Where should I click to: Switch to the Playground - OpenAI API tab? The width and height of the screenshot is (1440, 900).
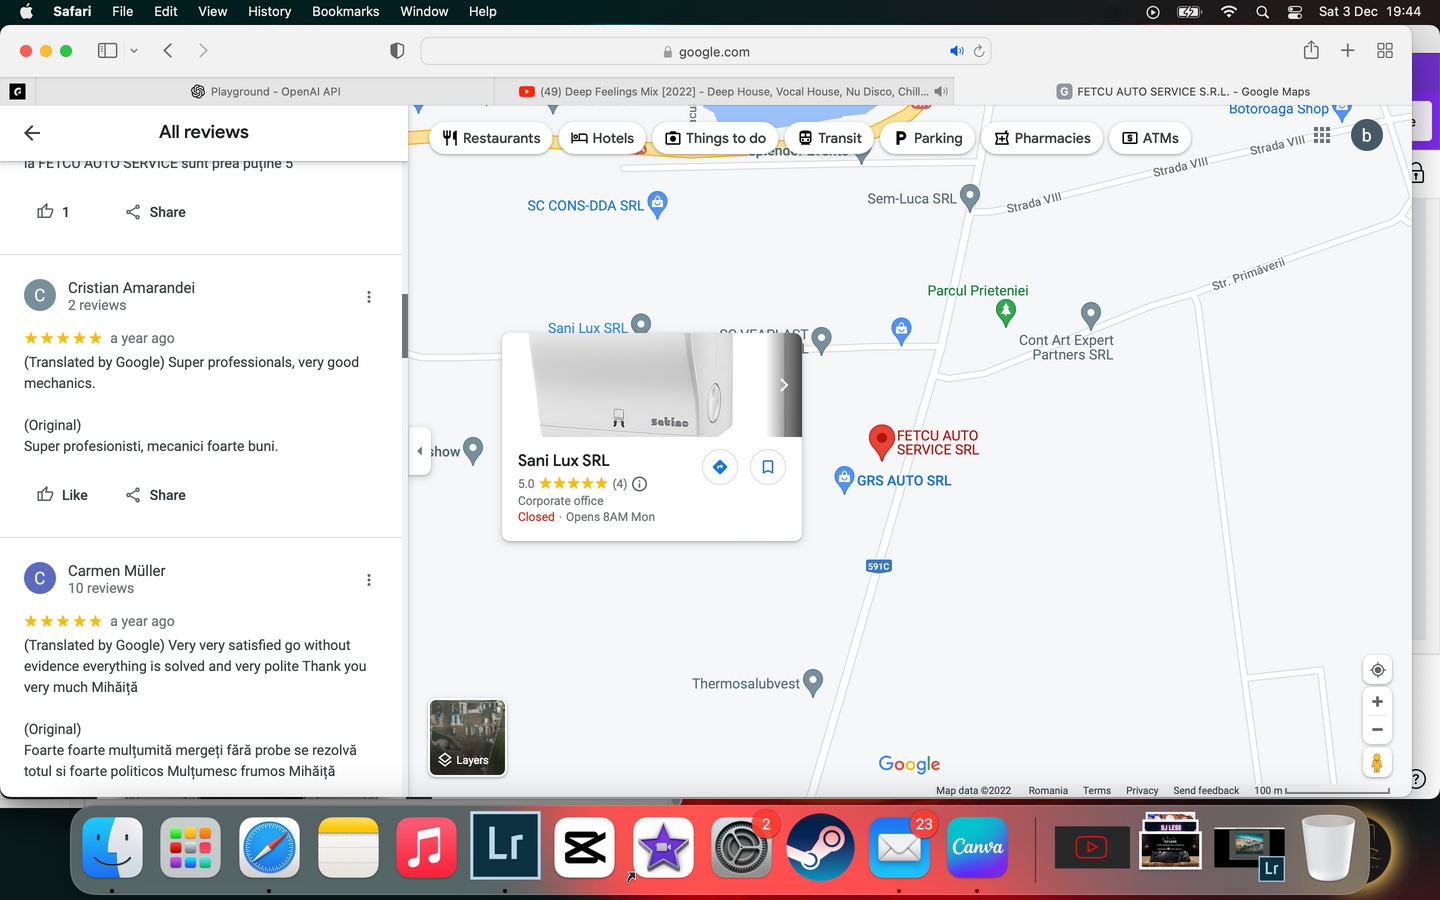coord(266,91)
